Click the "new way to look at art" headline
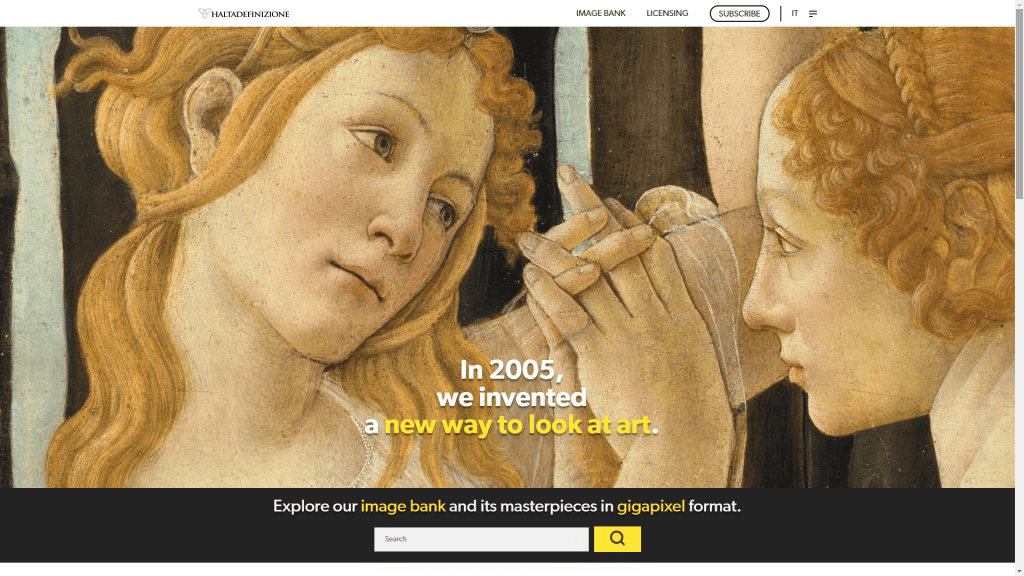 click(x=518, y=425)
